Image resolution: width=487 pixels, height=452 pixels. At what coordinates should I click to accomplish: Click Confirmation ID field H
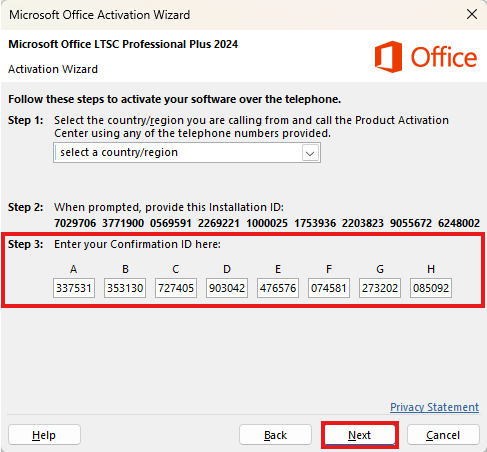[431, 288]
